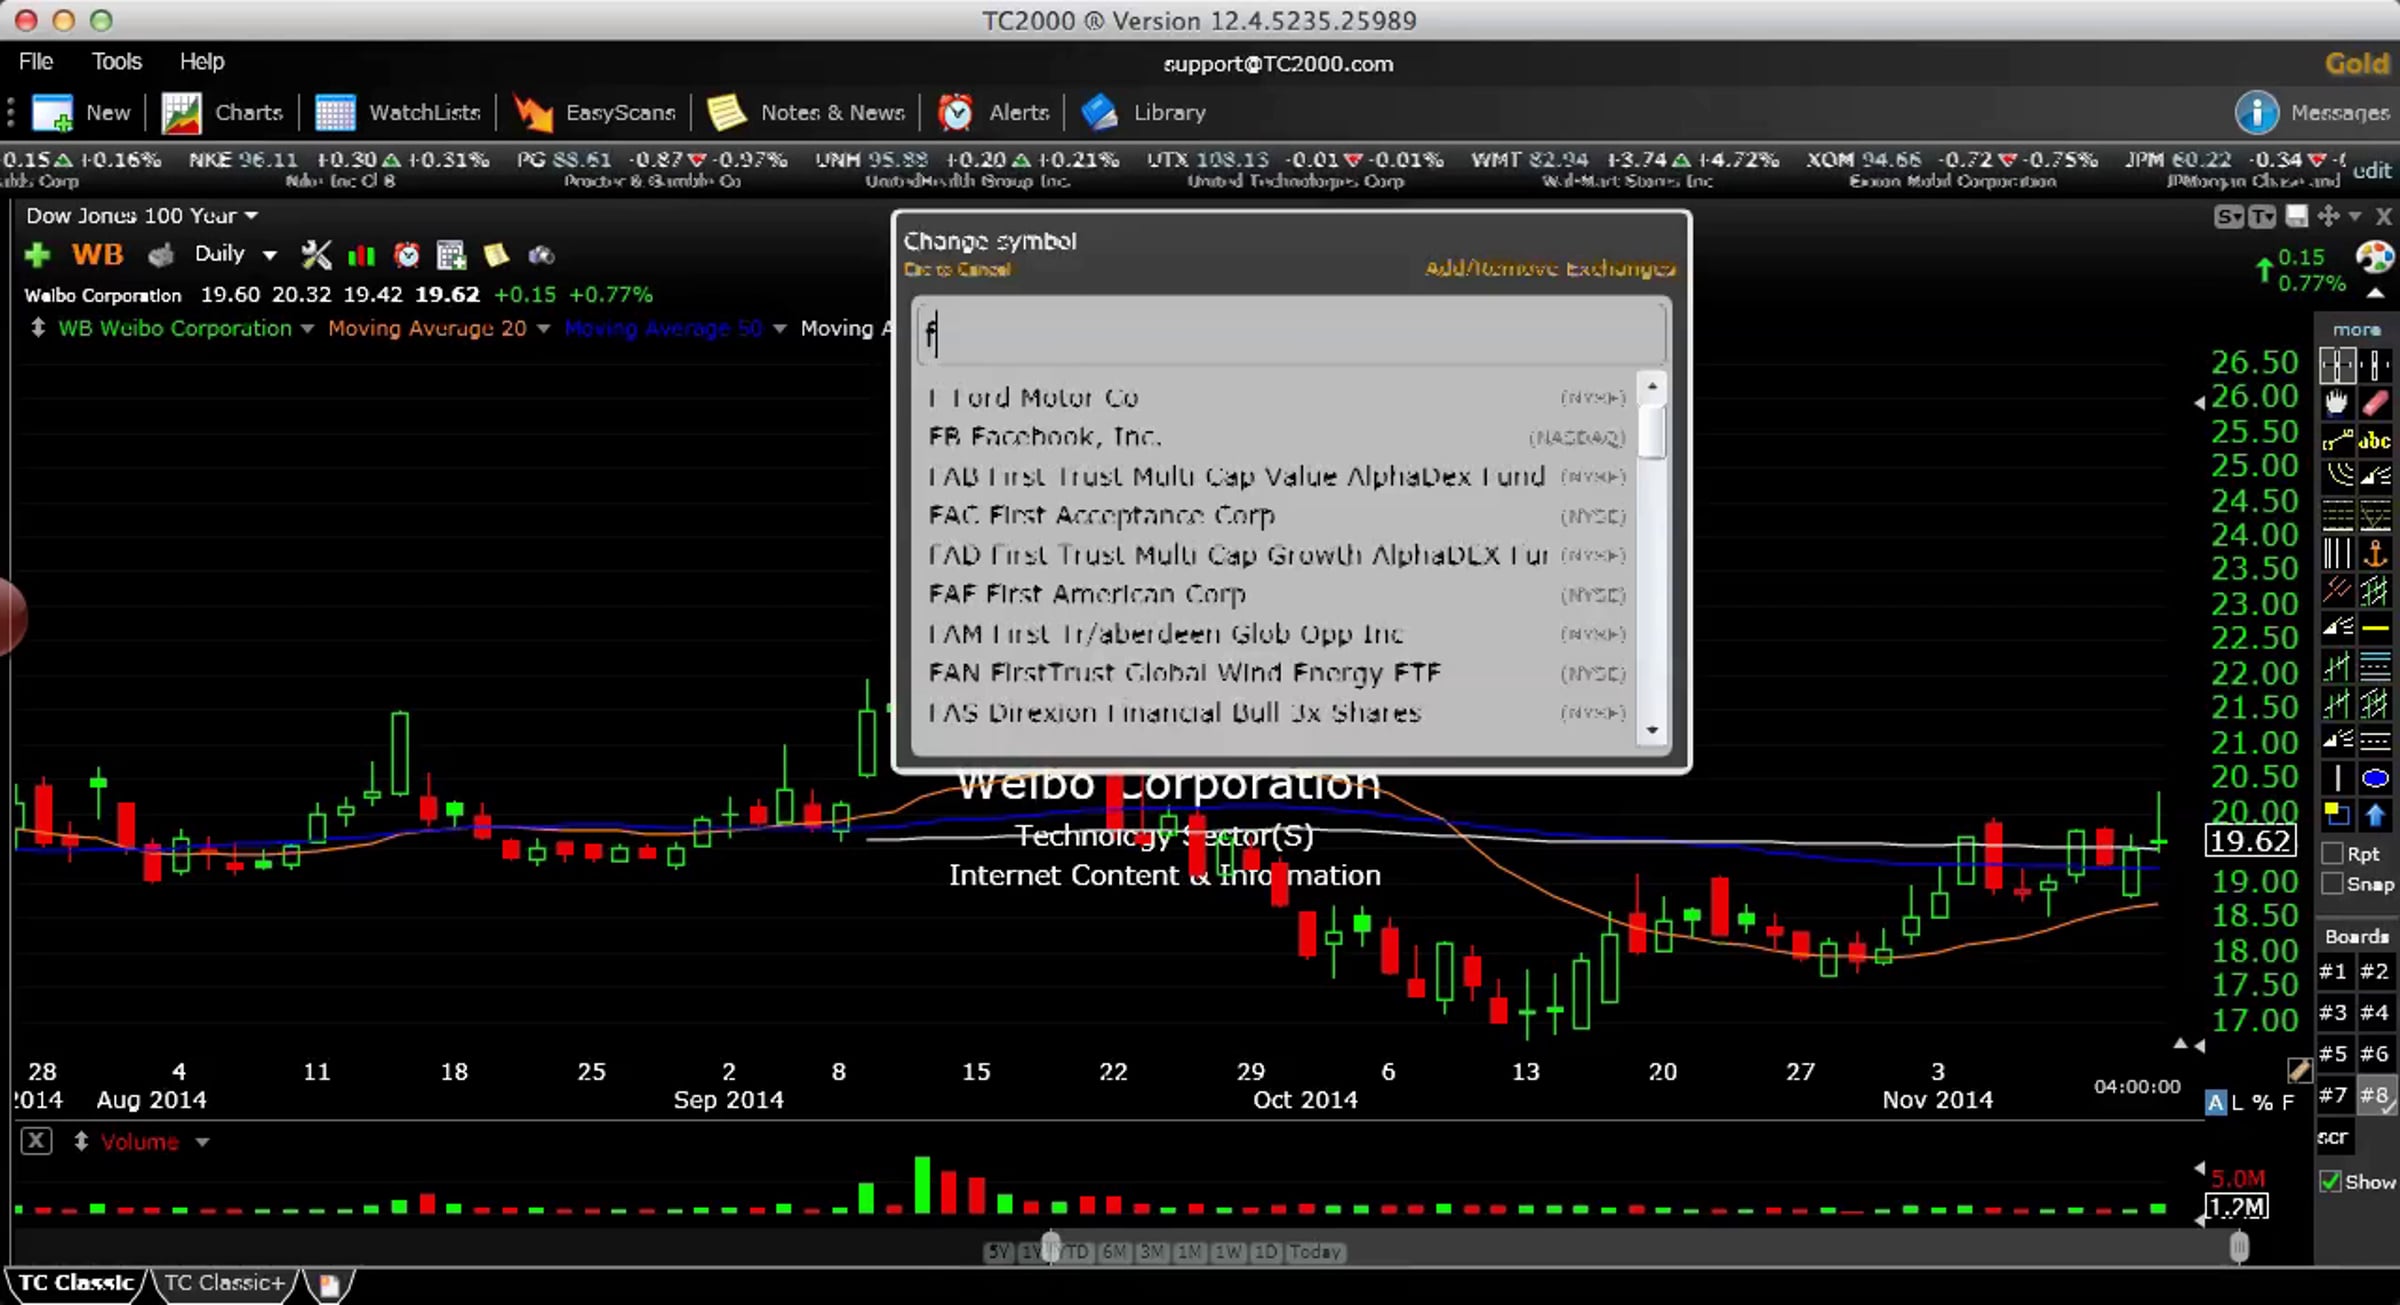Open chart settings wrench-and-screwdriver icon

pos(316,255)
